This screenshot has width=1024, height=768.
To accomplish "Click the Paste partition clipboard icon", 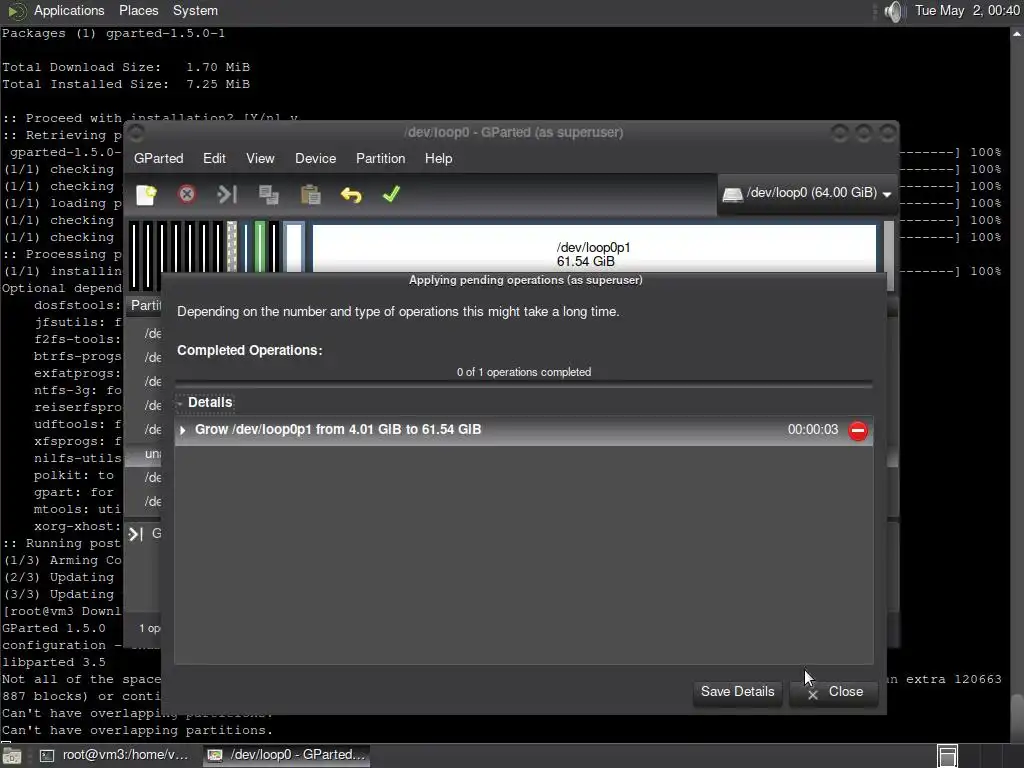I will pyautogui.click(x=310, y=195).
